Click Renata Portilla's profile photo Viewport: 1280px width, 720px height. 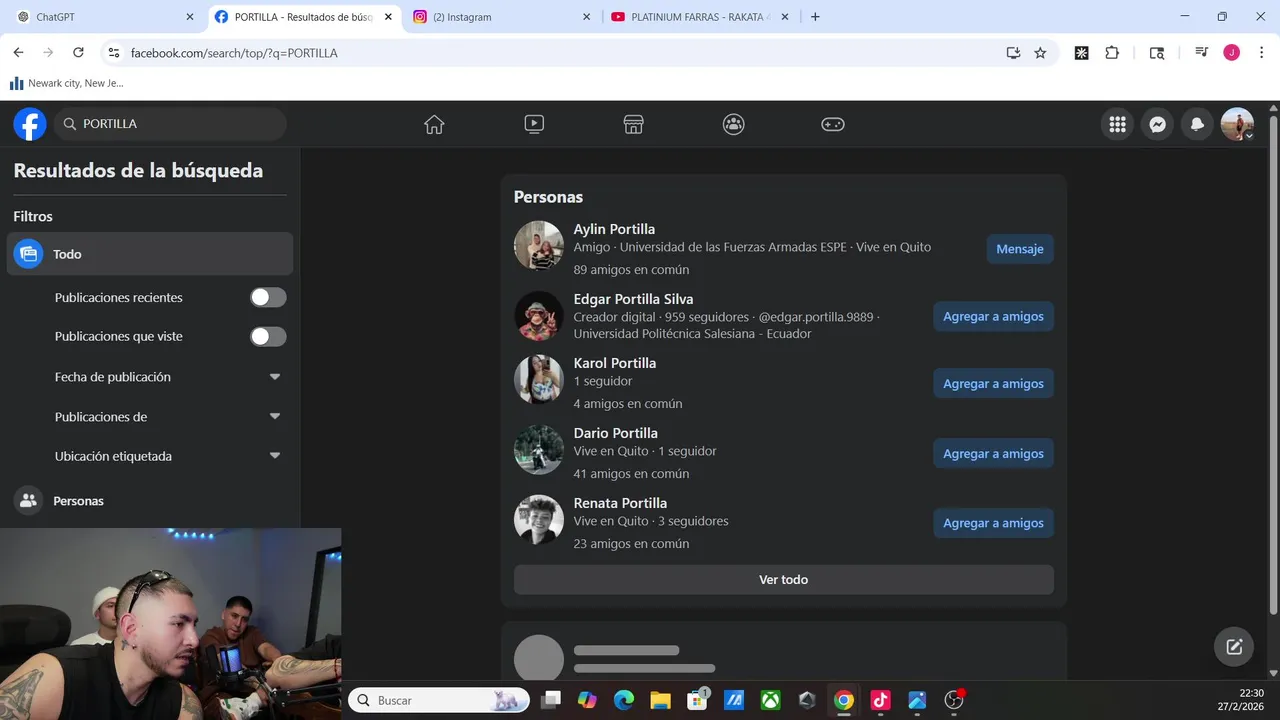pyautogui.click(x=539, y=520)
